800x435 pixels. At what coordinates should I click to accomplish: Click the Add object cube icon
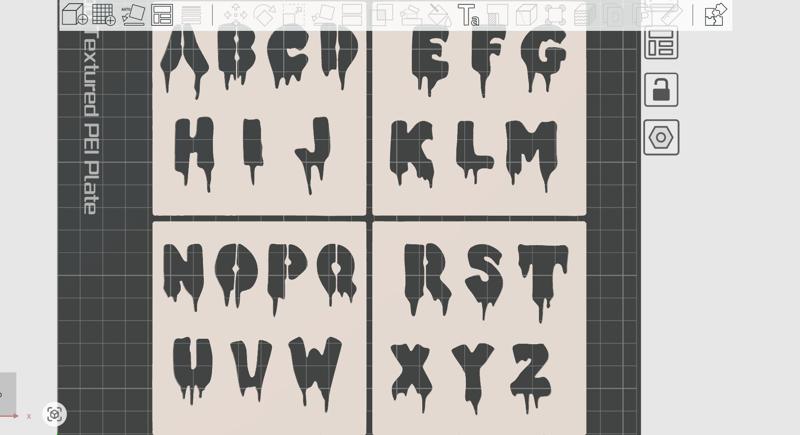[74, 14]
